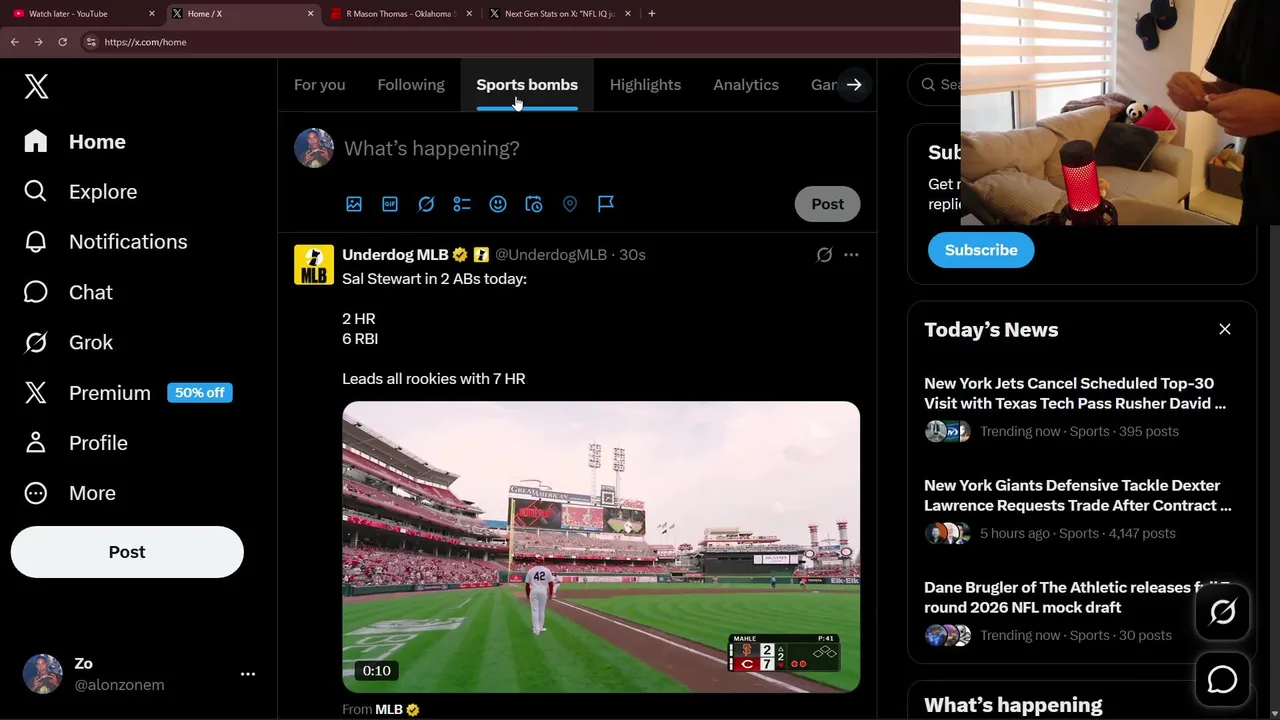Open Notifications in sidebar

pos(105,242)
